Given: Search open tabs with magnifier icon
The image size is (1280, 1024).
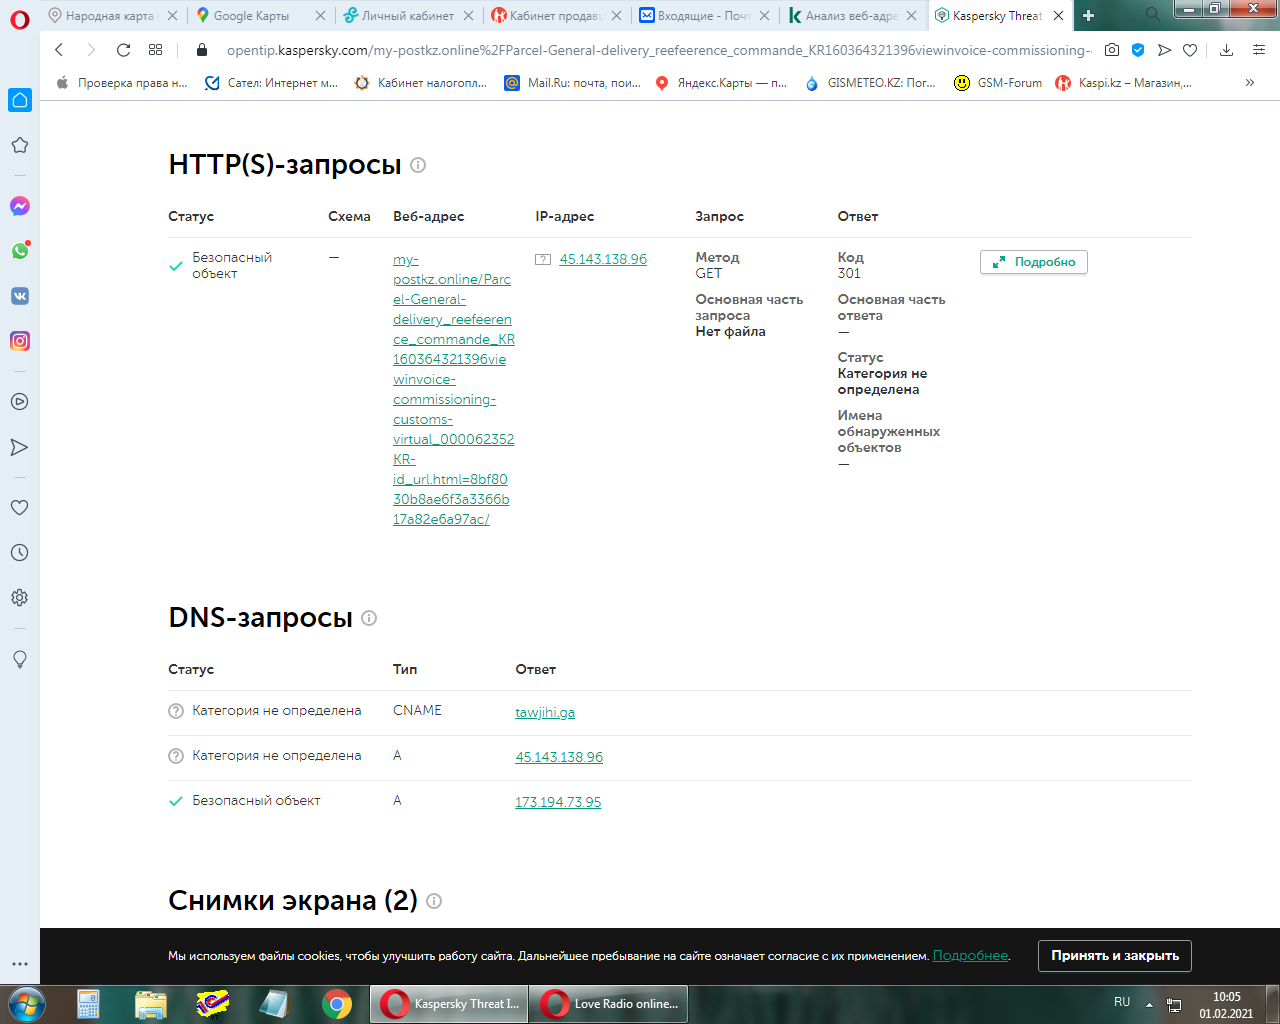Looking at the screenshot, I should click(1152, 15).
